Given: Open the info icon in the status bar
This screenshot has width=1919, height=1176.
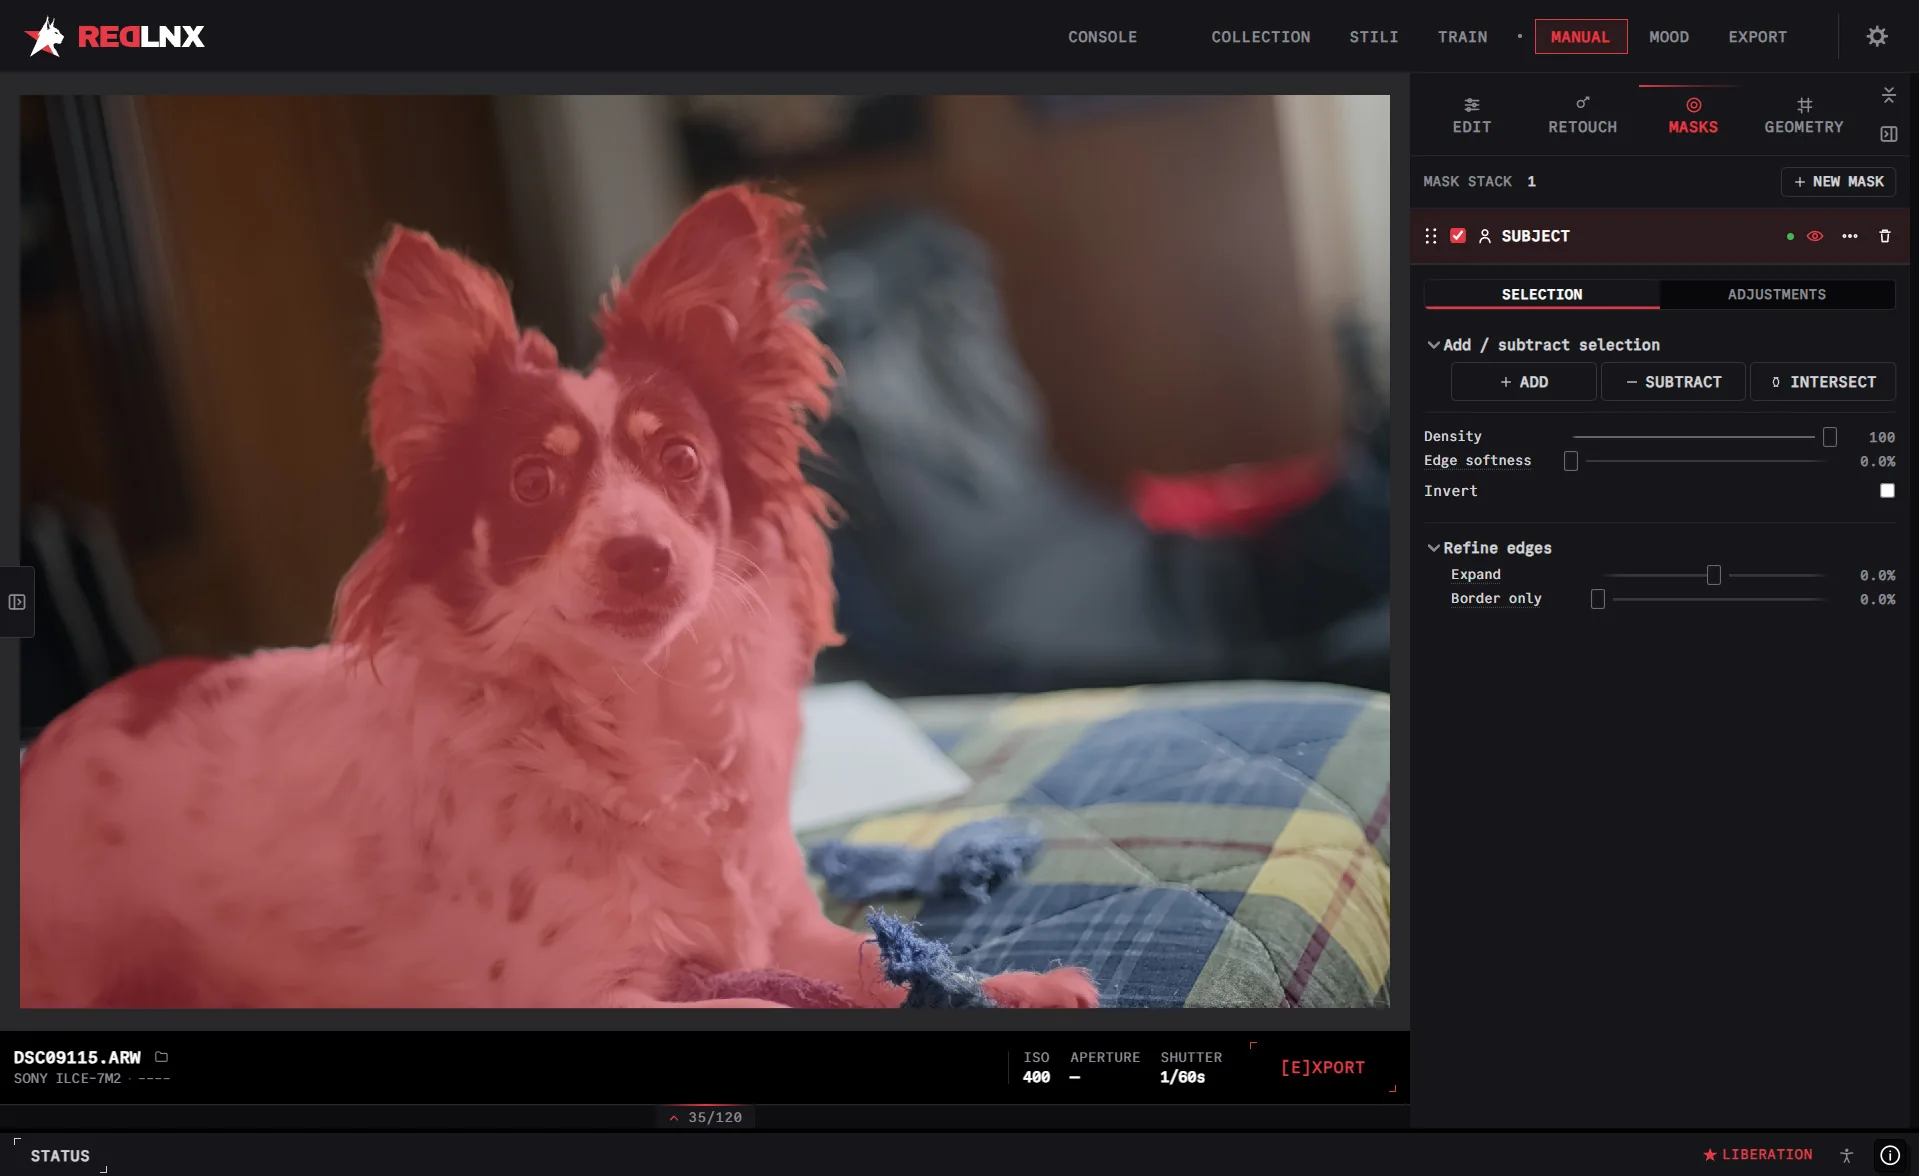Looking at the screenshot, I should pyautogui.click(x=1890, y=1155).
